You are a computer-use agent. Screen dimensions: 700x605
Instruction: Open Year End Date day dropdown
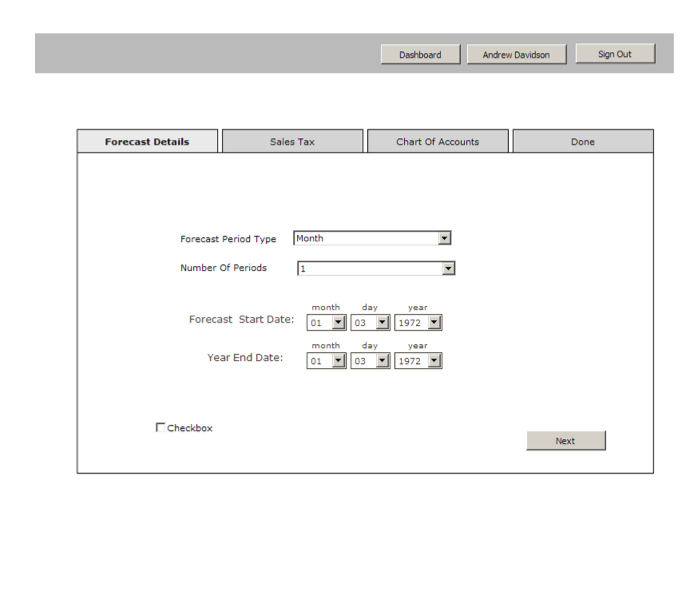click(x=382, y=361)
